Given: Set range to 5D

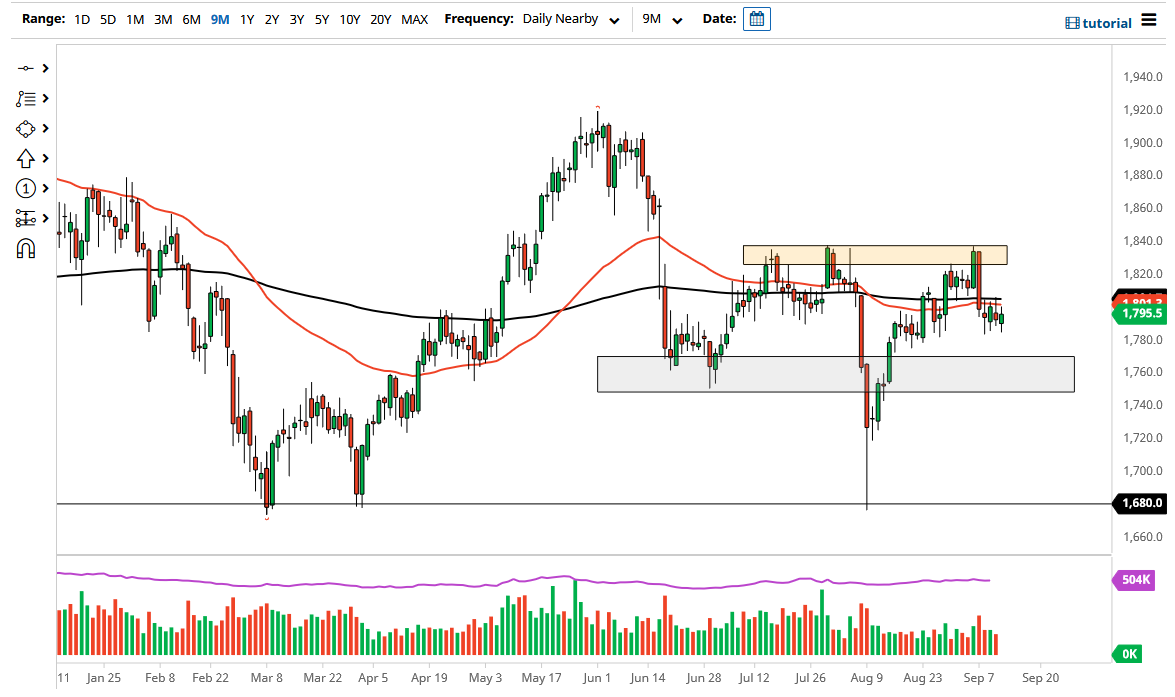Looking at the screenshot, I should [x=108, y=19].
